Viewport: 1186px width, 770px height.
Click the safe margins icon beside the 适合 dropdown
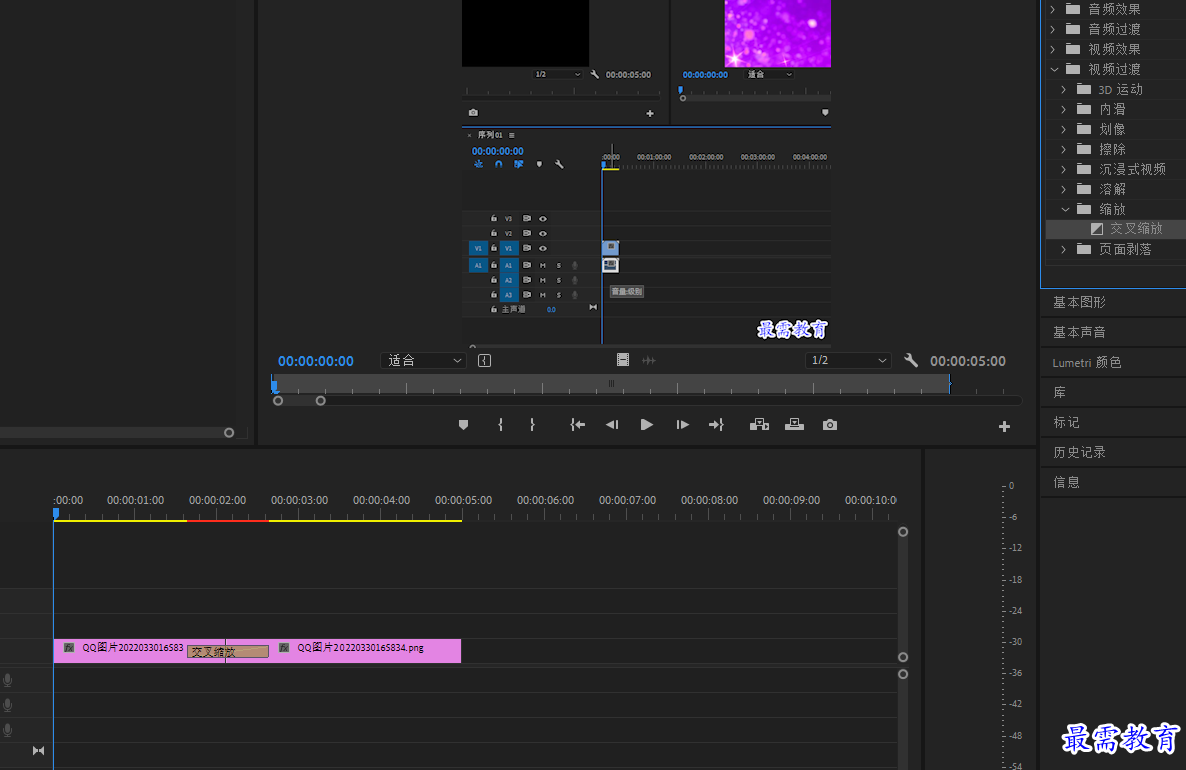click(485, 361)
